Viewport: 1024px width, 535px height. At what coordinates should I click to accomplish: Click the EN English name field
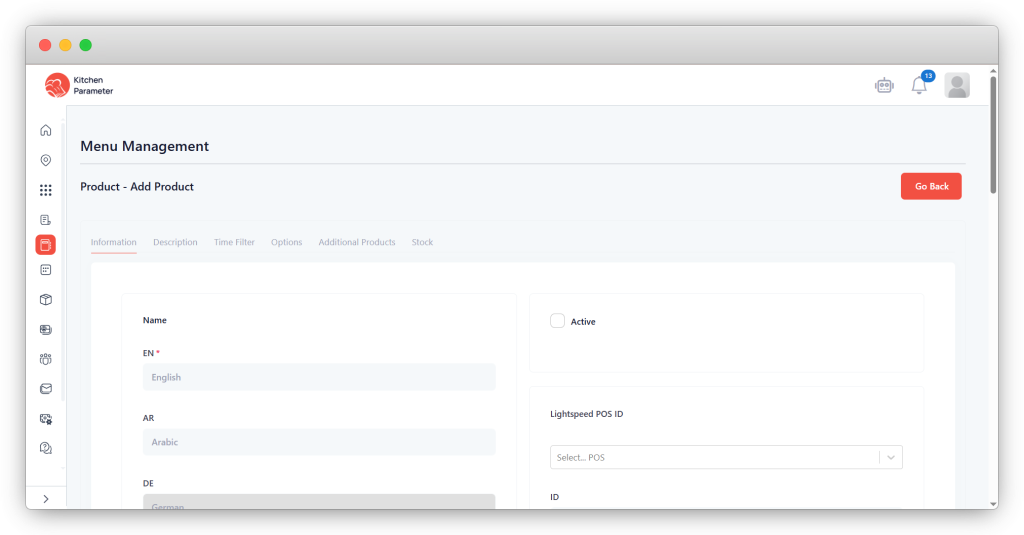coord(319,377)
